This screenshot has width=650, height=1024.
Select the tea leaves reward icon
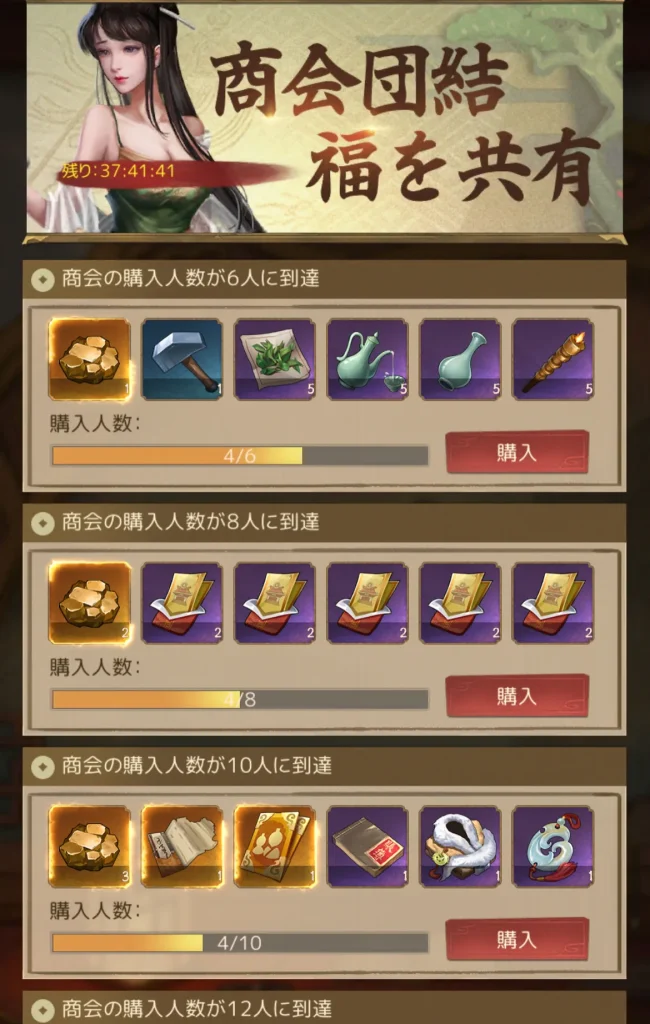coord(275,359)
